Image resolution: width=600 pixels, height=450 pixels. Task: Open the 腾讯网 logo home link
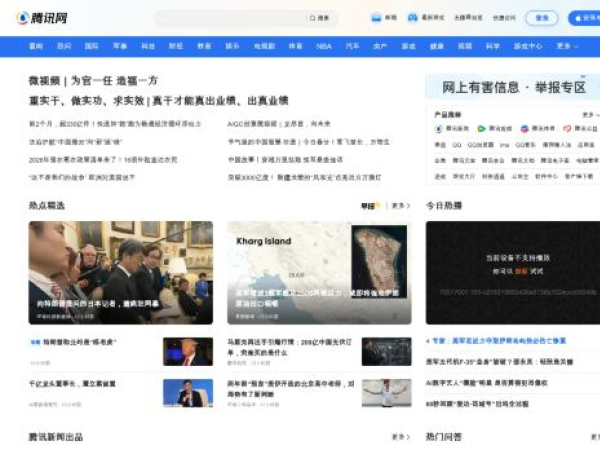[42, 18]
